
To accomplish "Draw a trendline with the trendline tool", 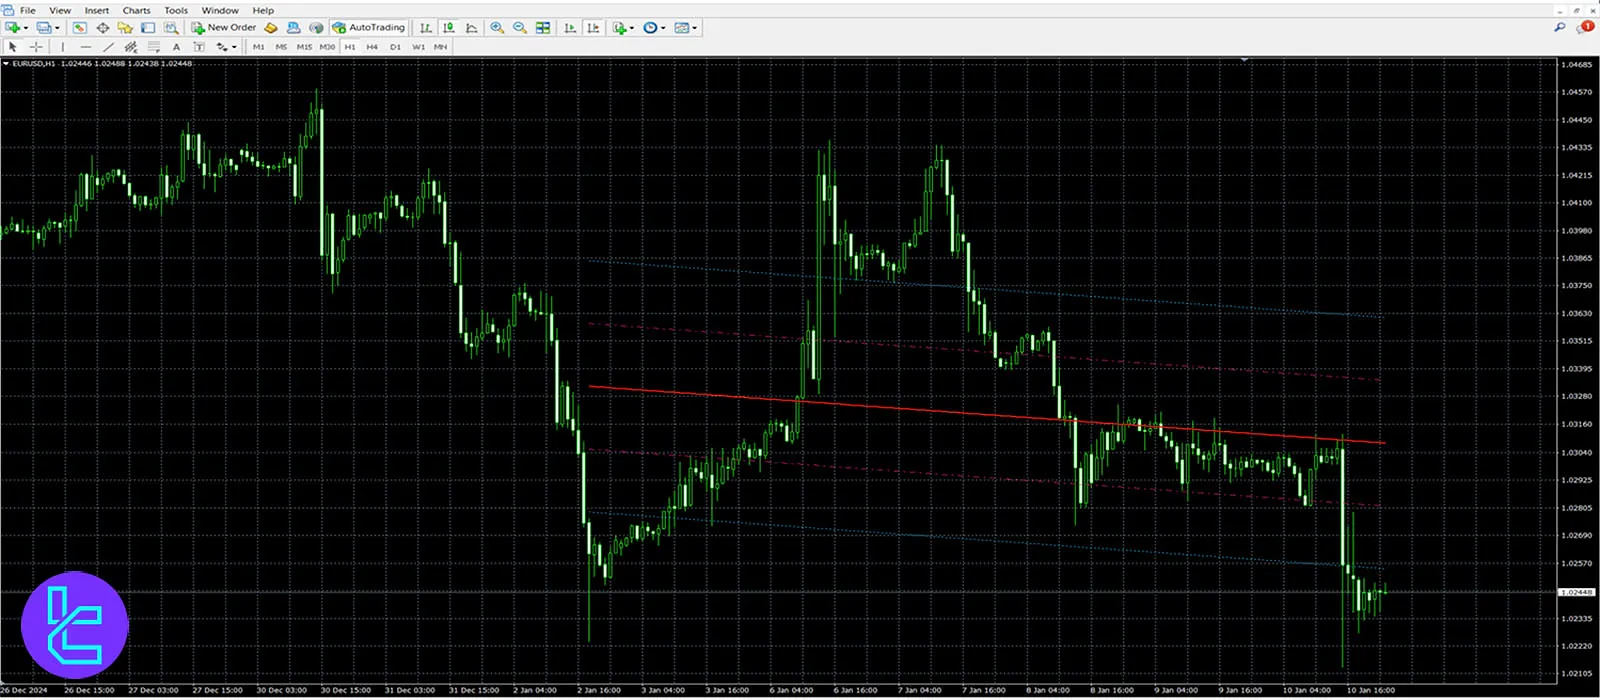I will [108, 47].
